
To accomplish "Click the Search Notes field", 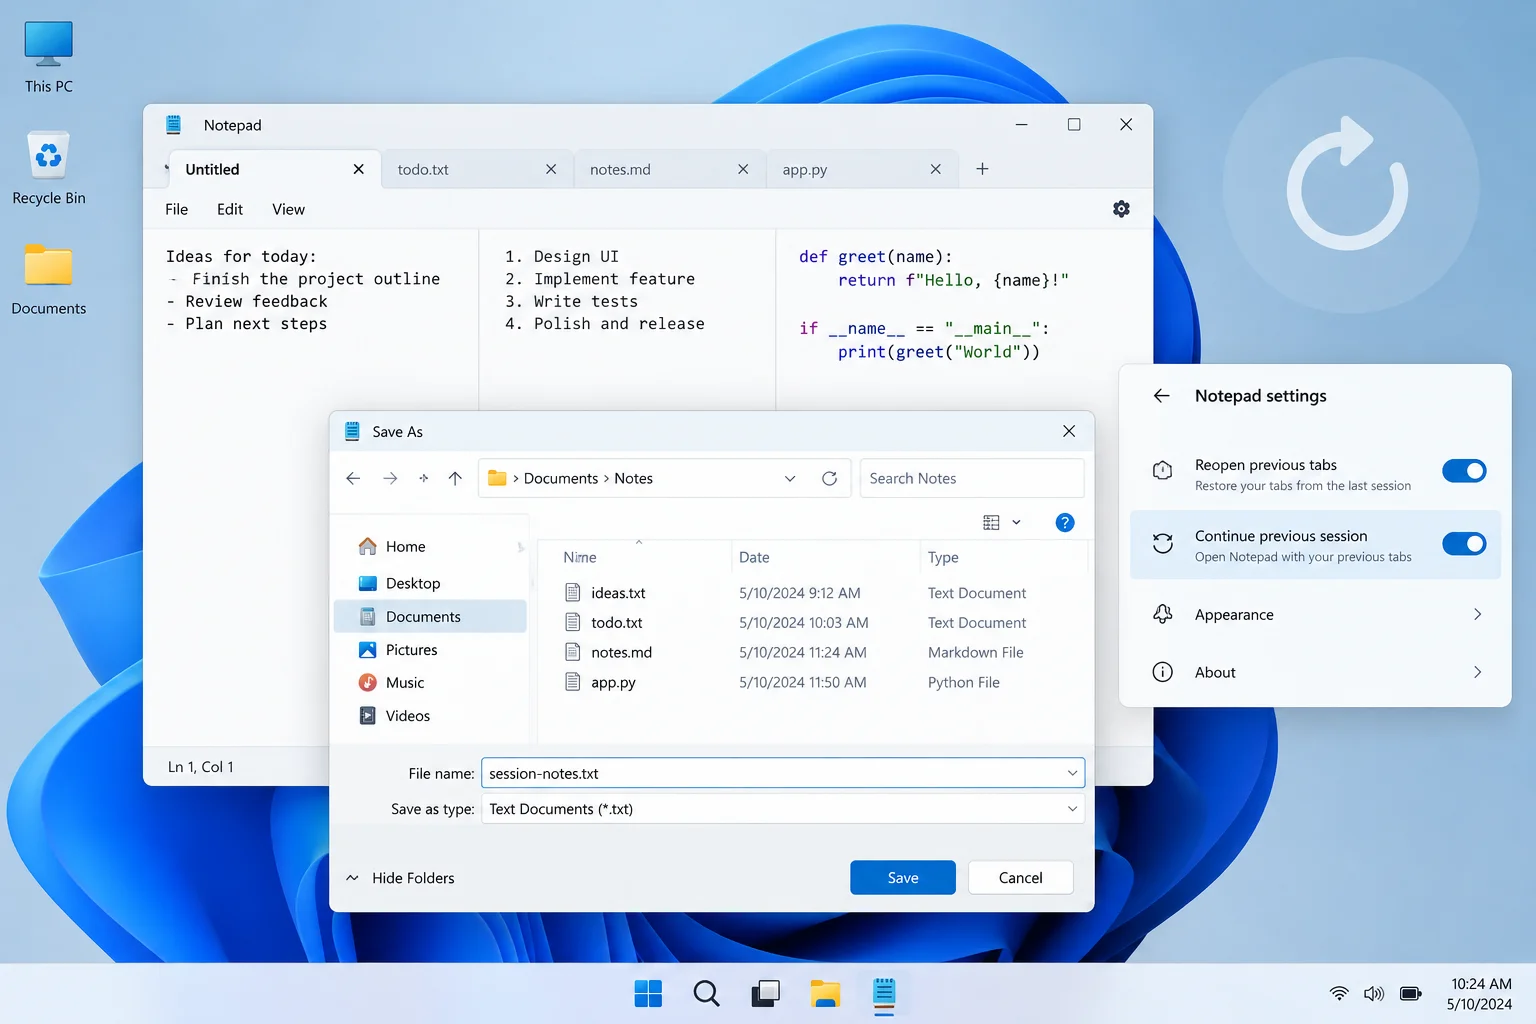I will tap(972, 478).
